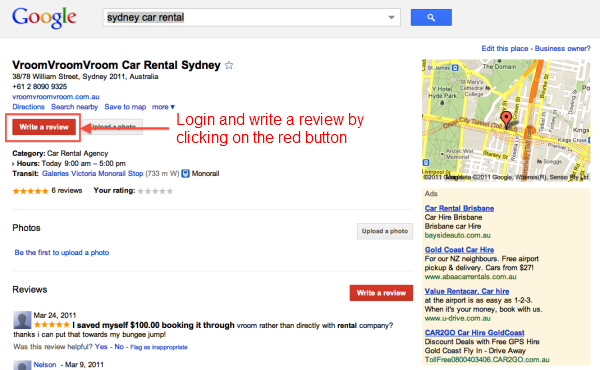Open reviewer Nelson's profile link

pos(45,365)
